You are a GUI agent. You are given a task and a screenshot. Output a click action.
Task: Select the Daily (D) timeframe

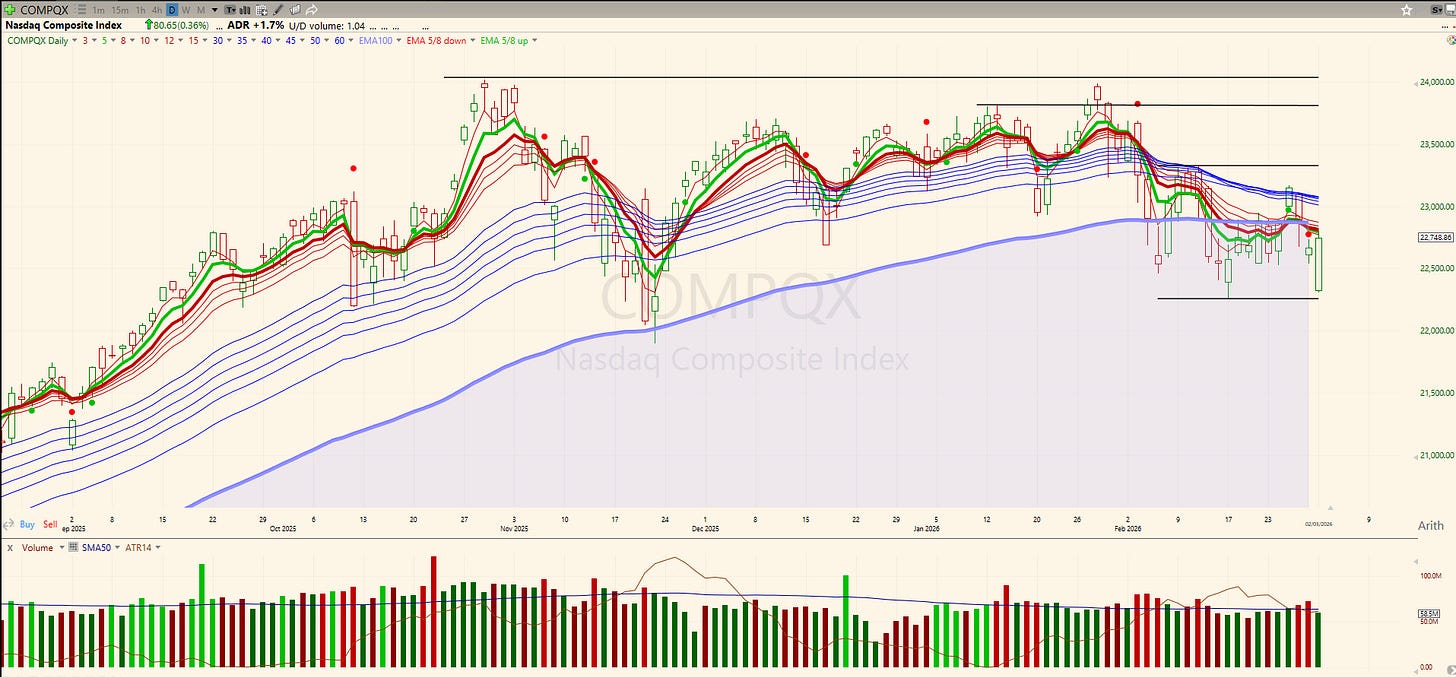[172, 10]
